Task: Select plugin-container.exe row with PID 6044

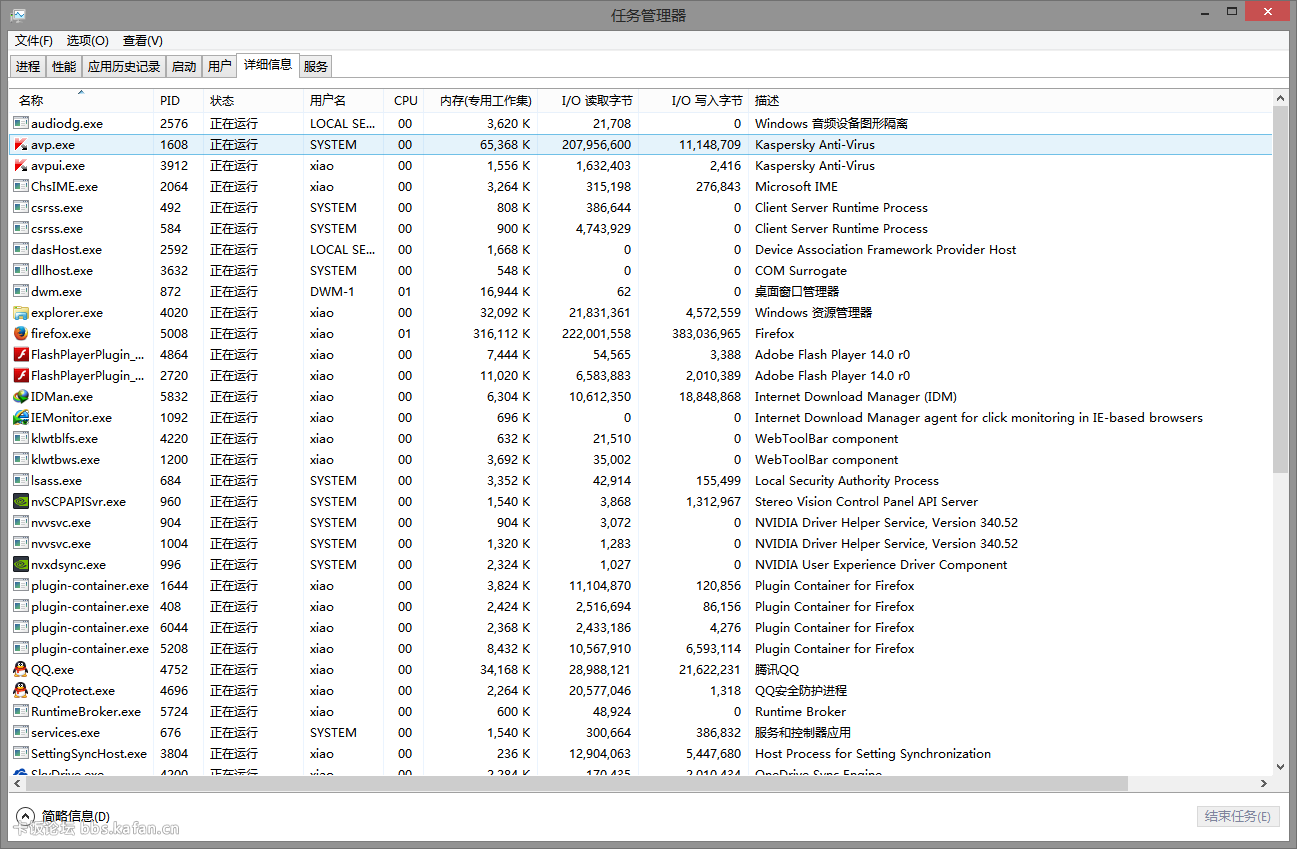Action: click(641, 627)
